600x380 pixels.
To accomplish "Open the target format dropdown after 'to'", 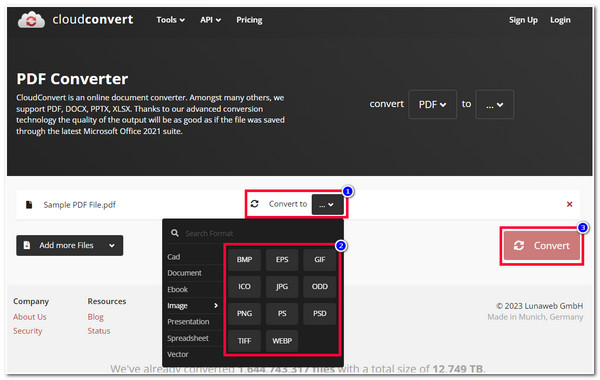I will tap(494, 104).
